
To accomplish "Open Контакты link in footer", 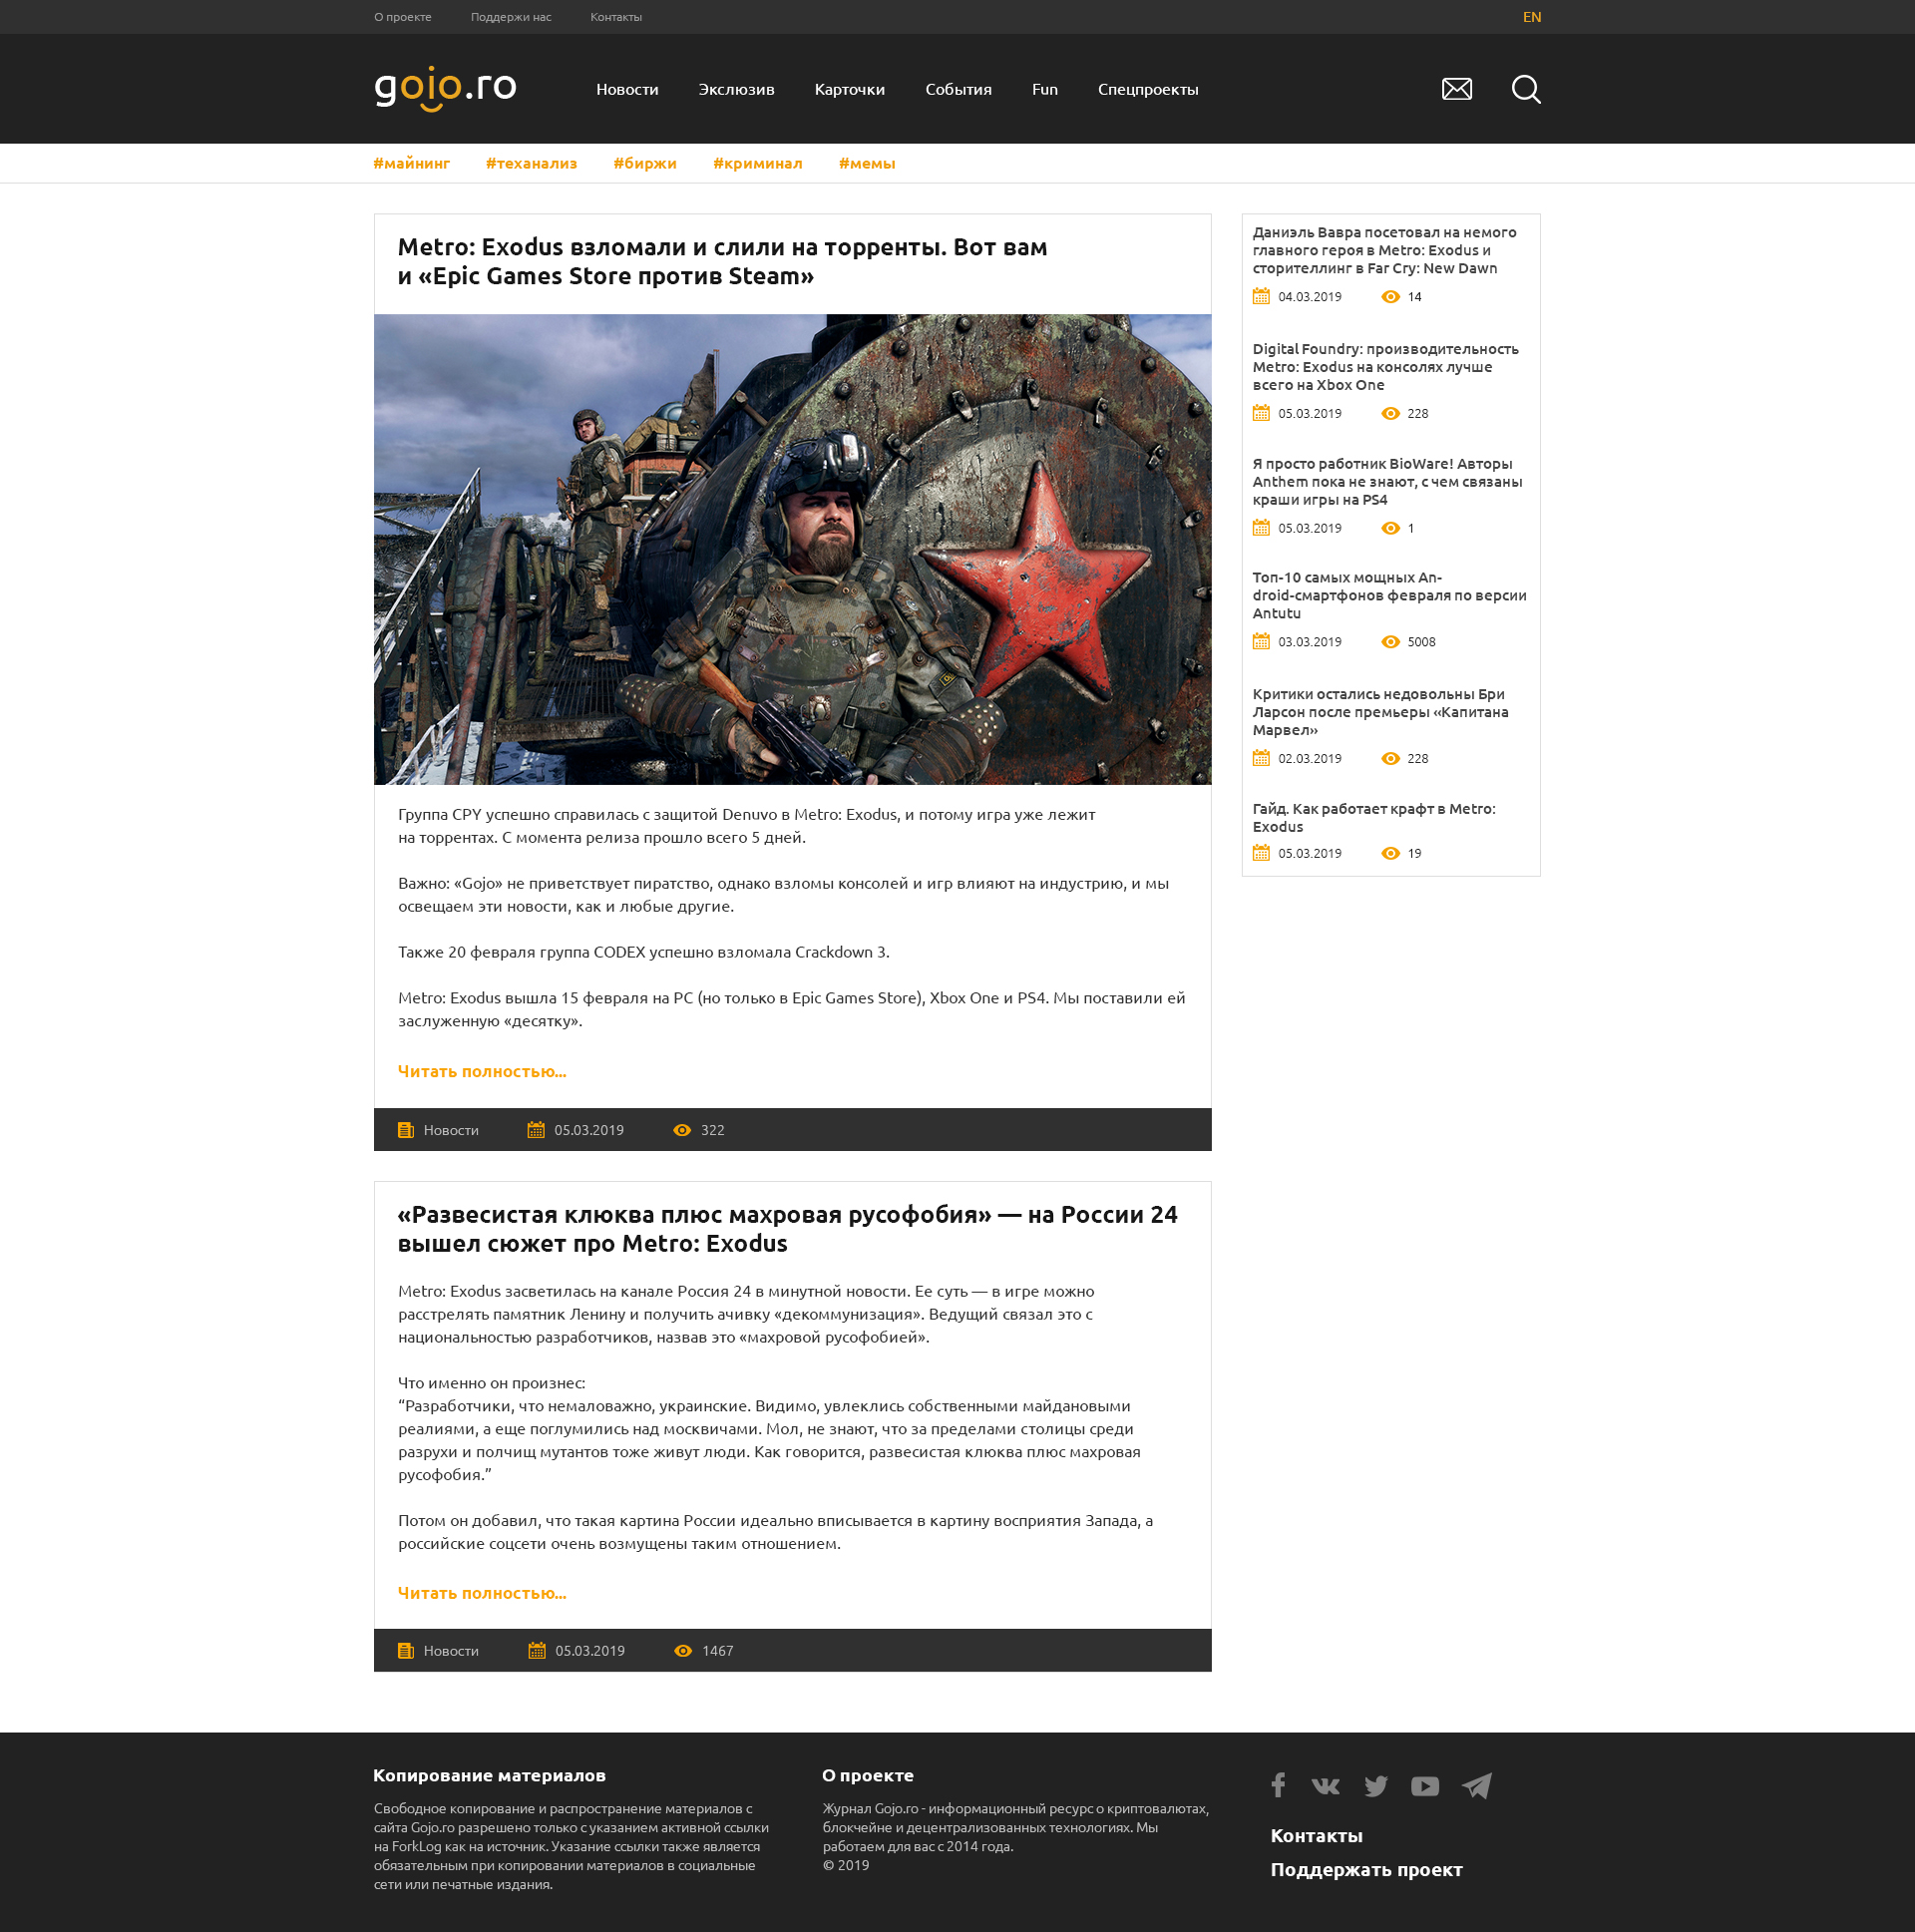I will click(x=1316, y=1836).
